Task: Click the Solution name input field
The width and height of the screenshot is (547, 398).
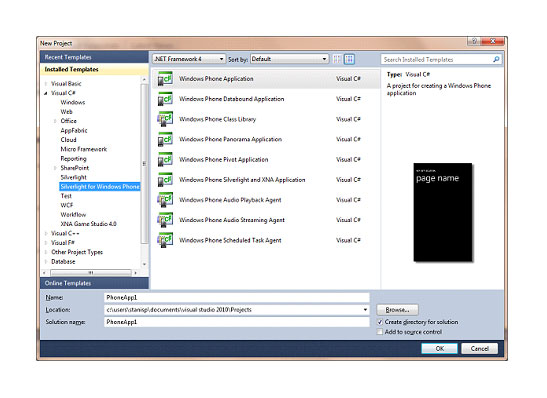Action: (x=237, y=322)
